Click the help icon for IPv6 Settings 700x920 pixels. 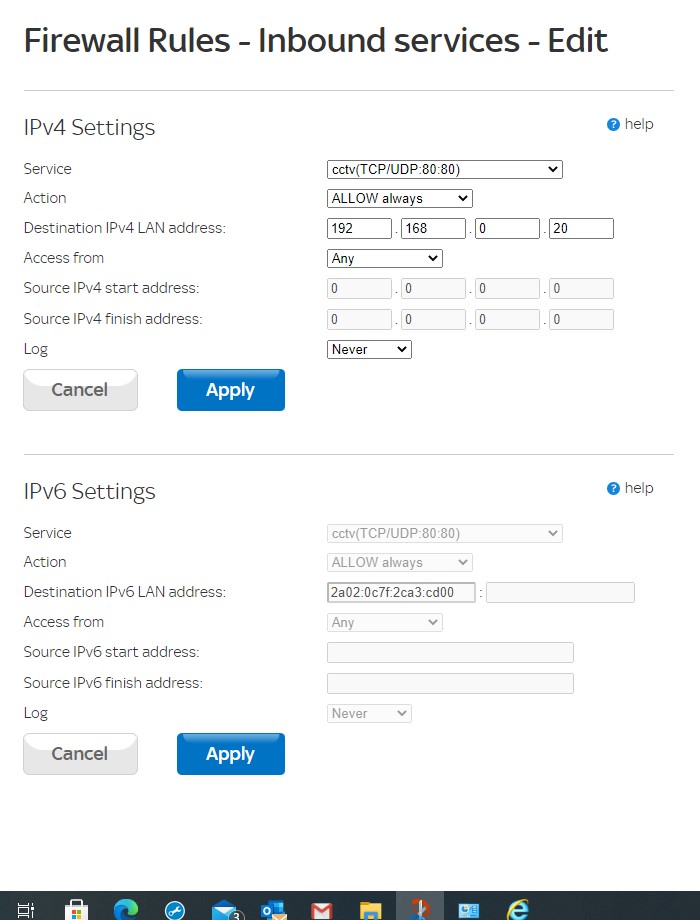tap(613, 489)
